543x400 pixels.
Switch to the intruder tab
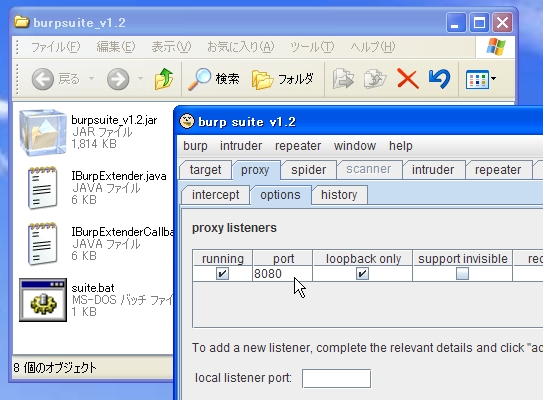point(433,170)
